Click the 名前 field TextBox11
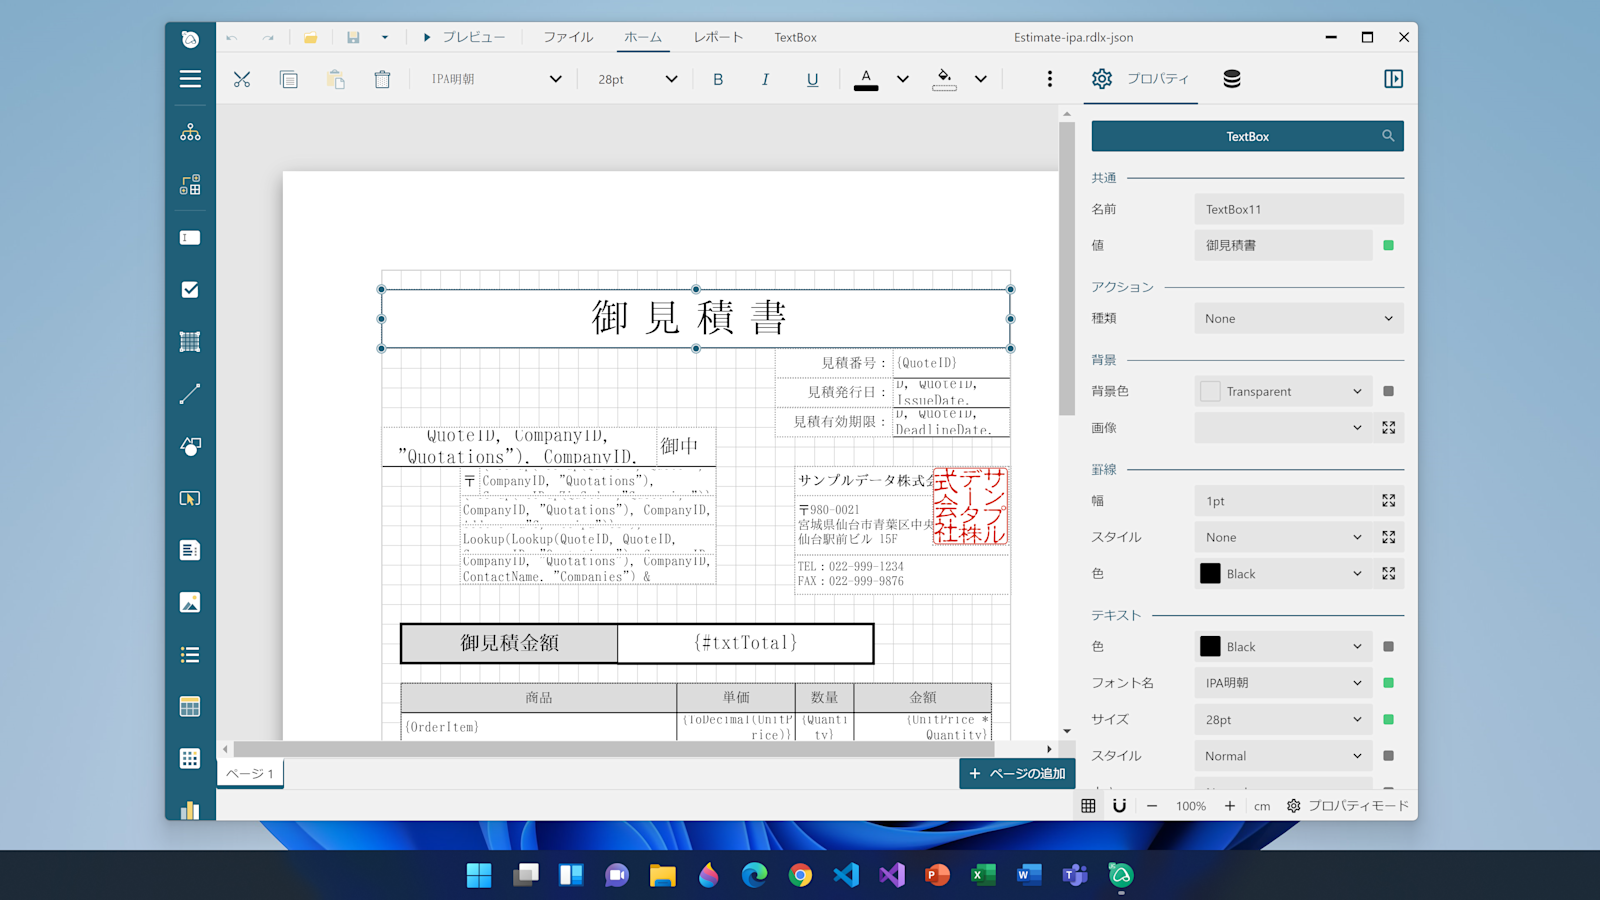Screen dimensions: 1600x900 pos(1298,209)
